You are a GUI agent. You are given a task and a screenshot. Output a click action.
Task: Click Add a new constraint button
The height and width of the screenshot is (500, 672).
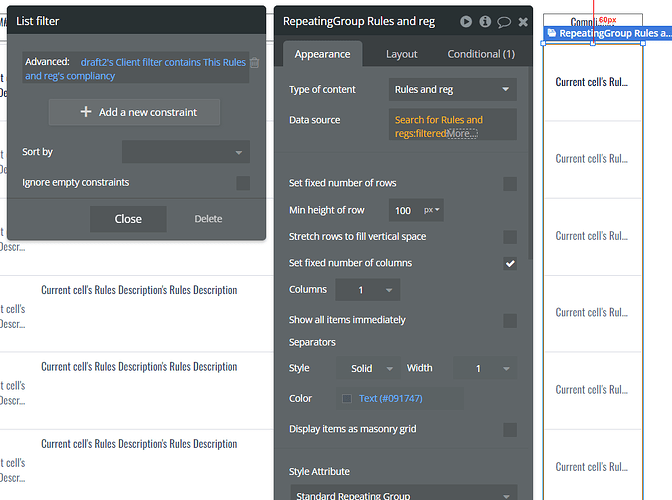tap(135, 112)
